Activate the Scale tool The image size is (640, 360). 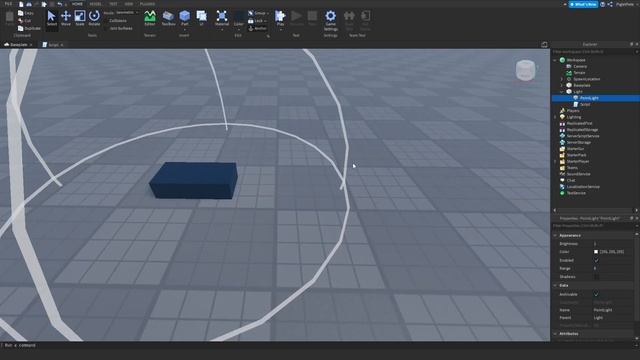click(80, 18)
